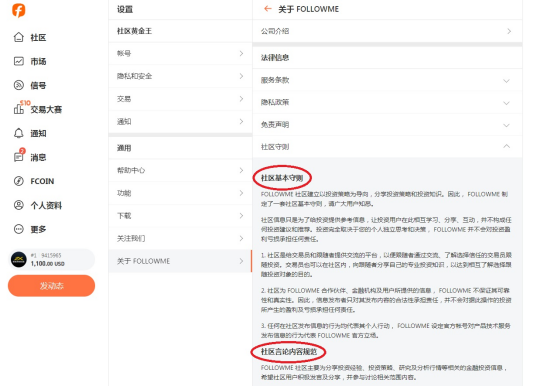Image resolution: width=554 pixels, height=386 pixels.
Task: Click the 社区基本守则 heading
Action: pos(282,178)
